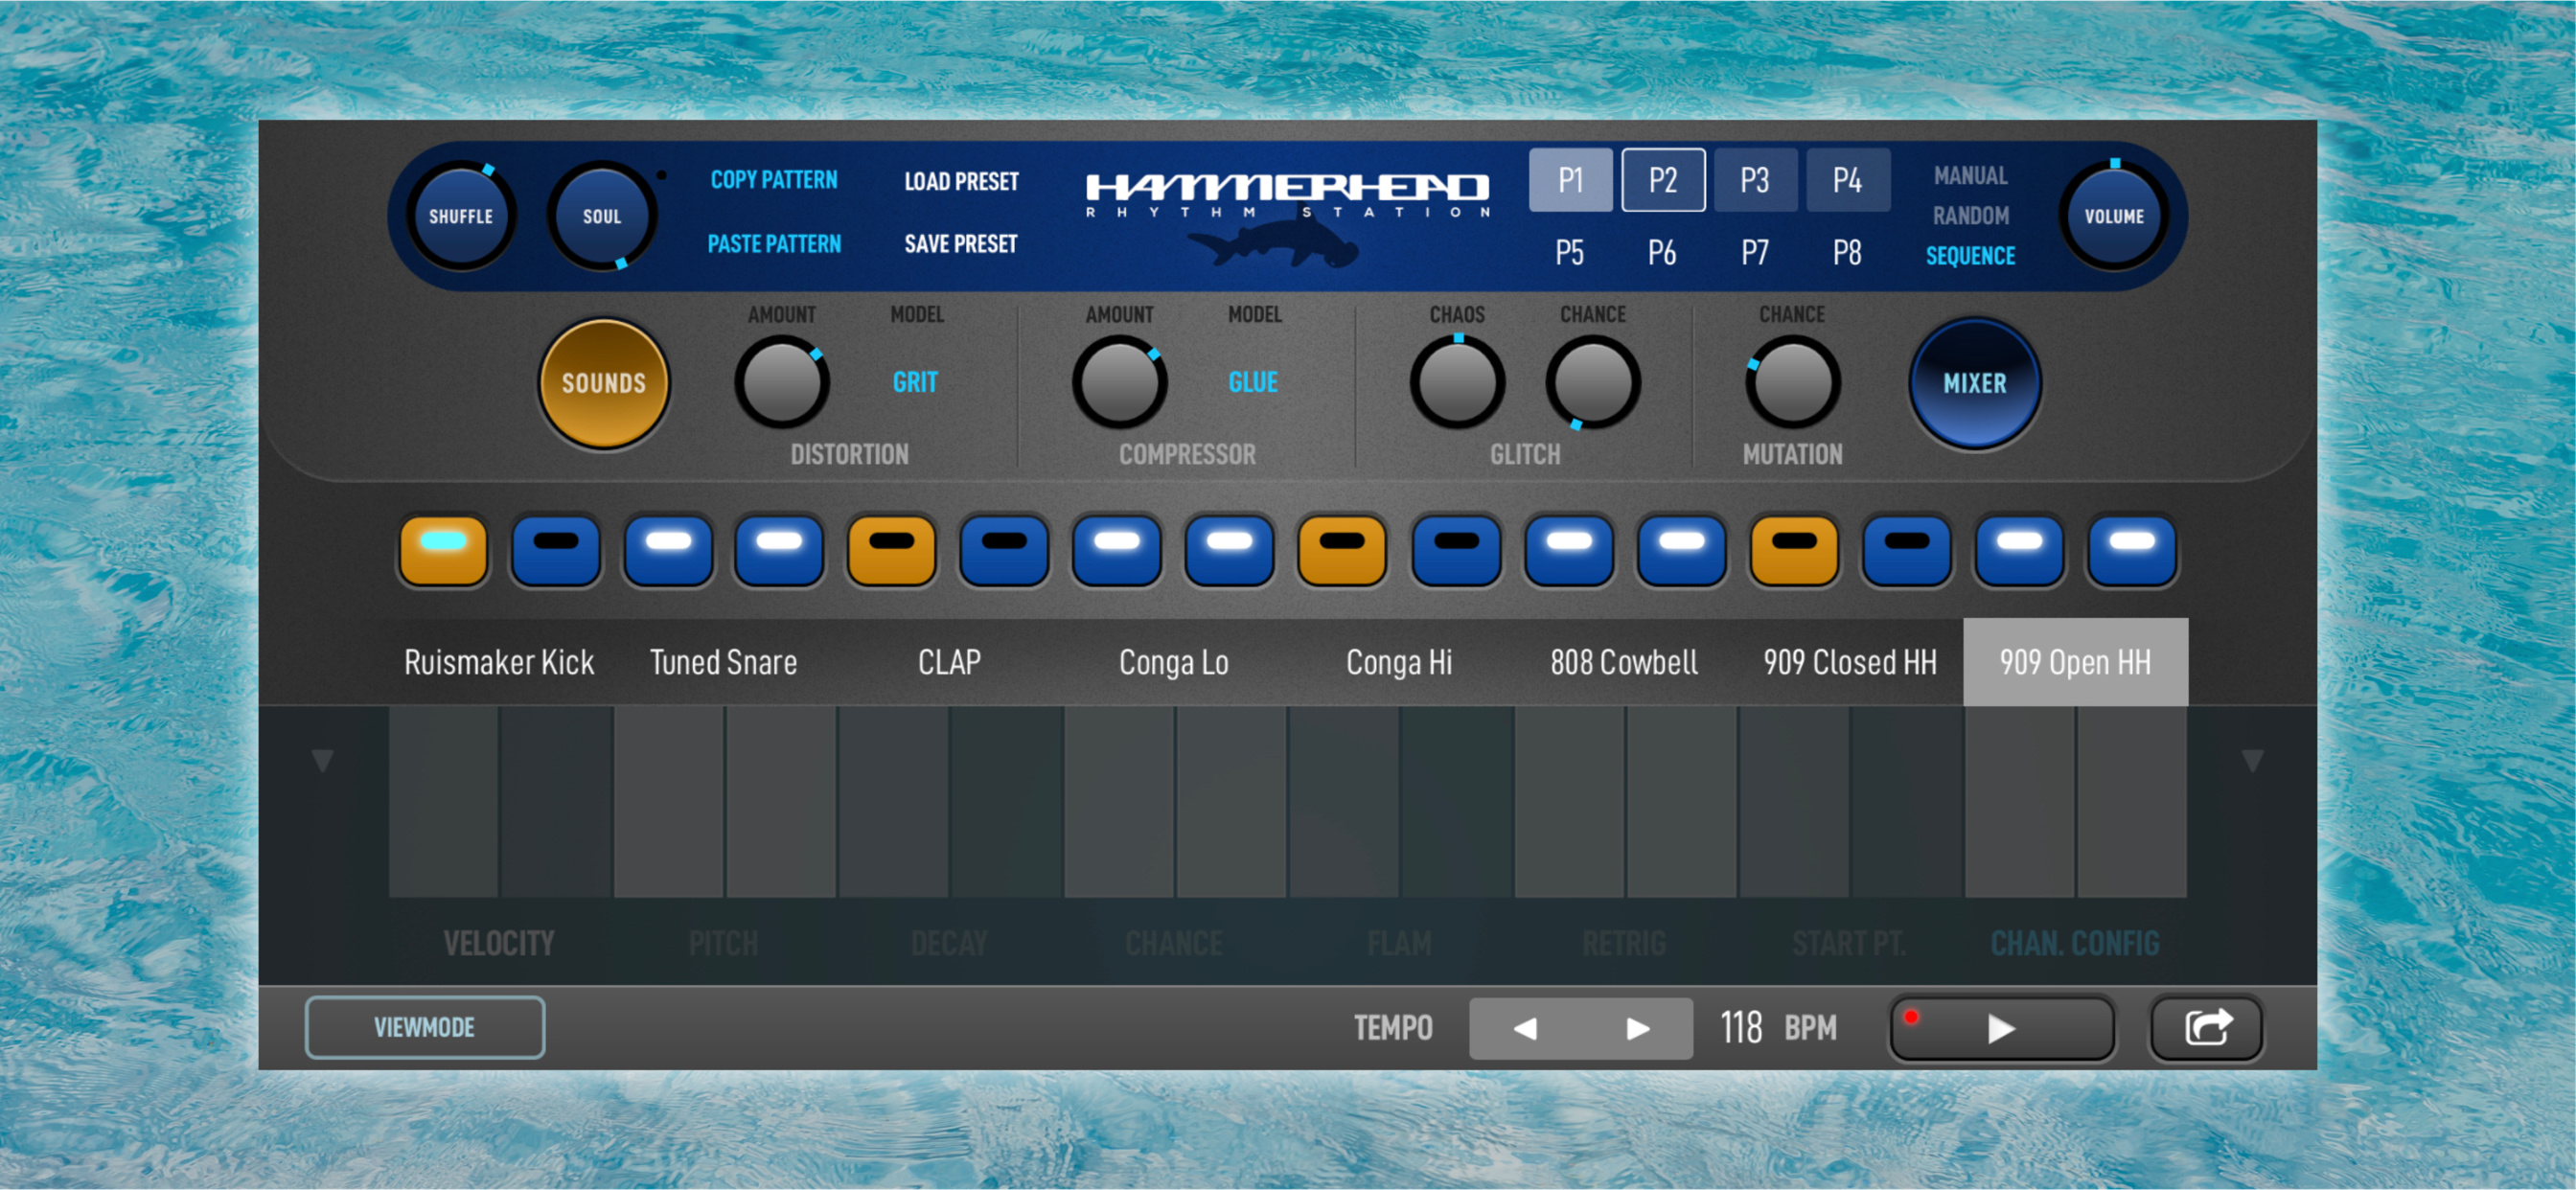Viewport: 2576px width, 1190px height.
Task: Increase tempo with the right arrow
Action: tap(1637, 1028)
